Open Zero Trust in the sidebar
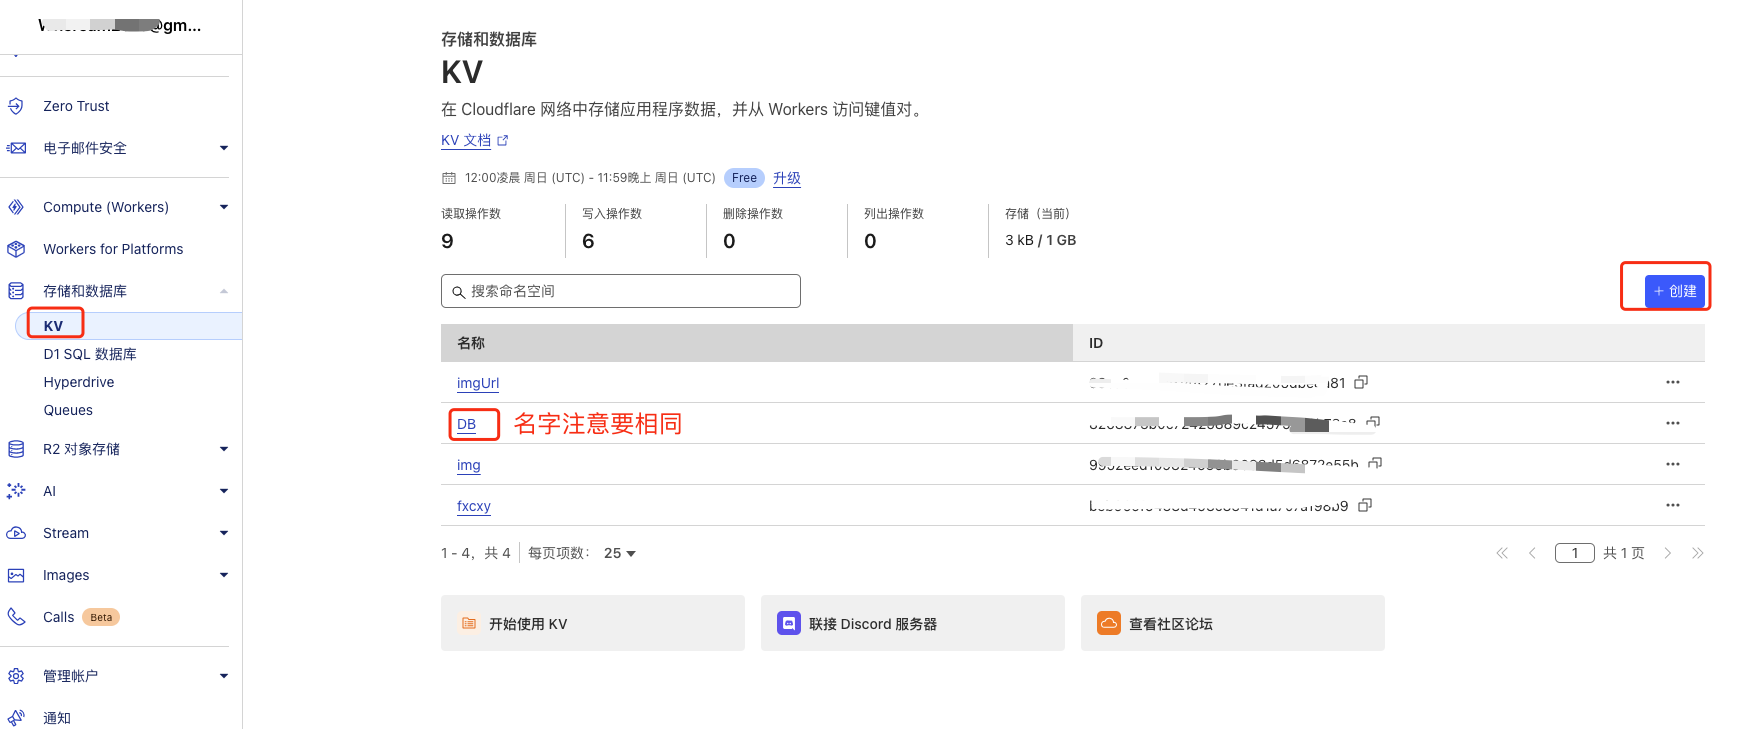 tap(76, 106)
